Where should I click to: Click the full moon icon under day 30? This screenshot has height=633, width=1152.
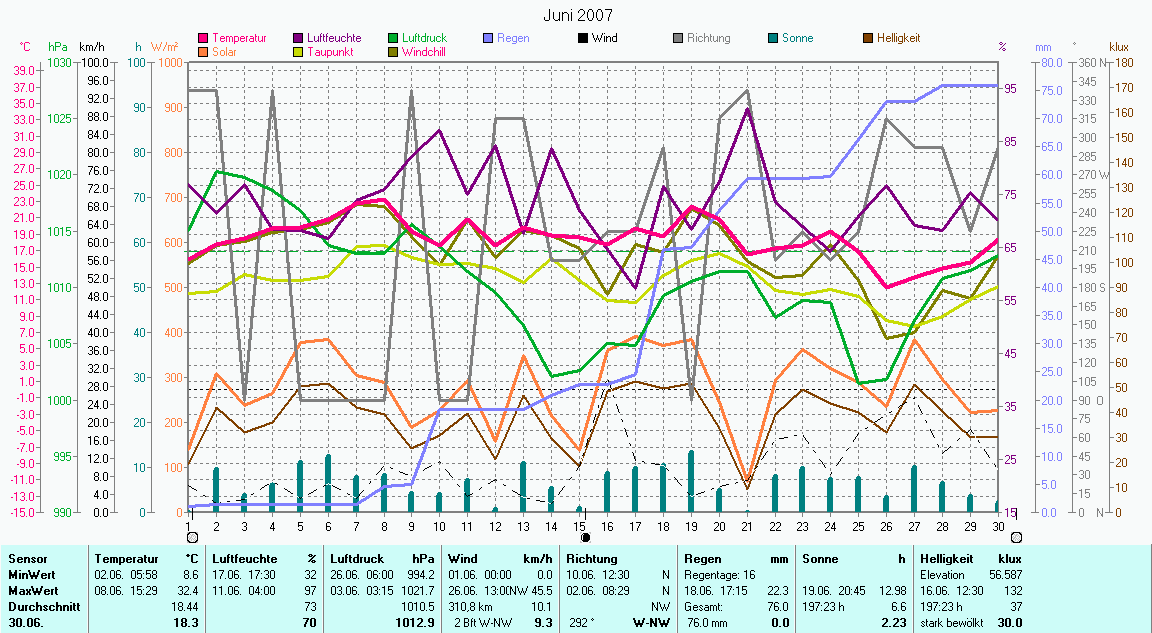(1016, 537)
